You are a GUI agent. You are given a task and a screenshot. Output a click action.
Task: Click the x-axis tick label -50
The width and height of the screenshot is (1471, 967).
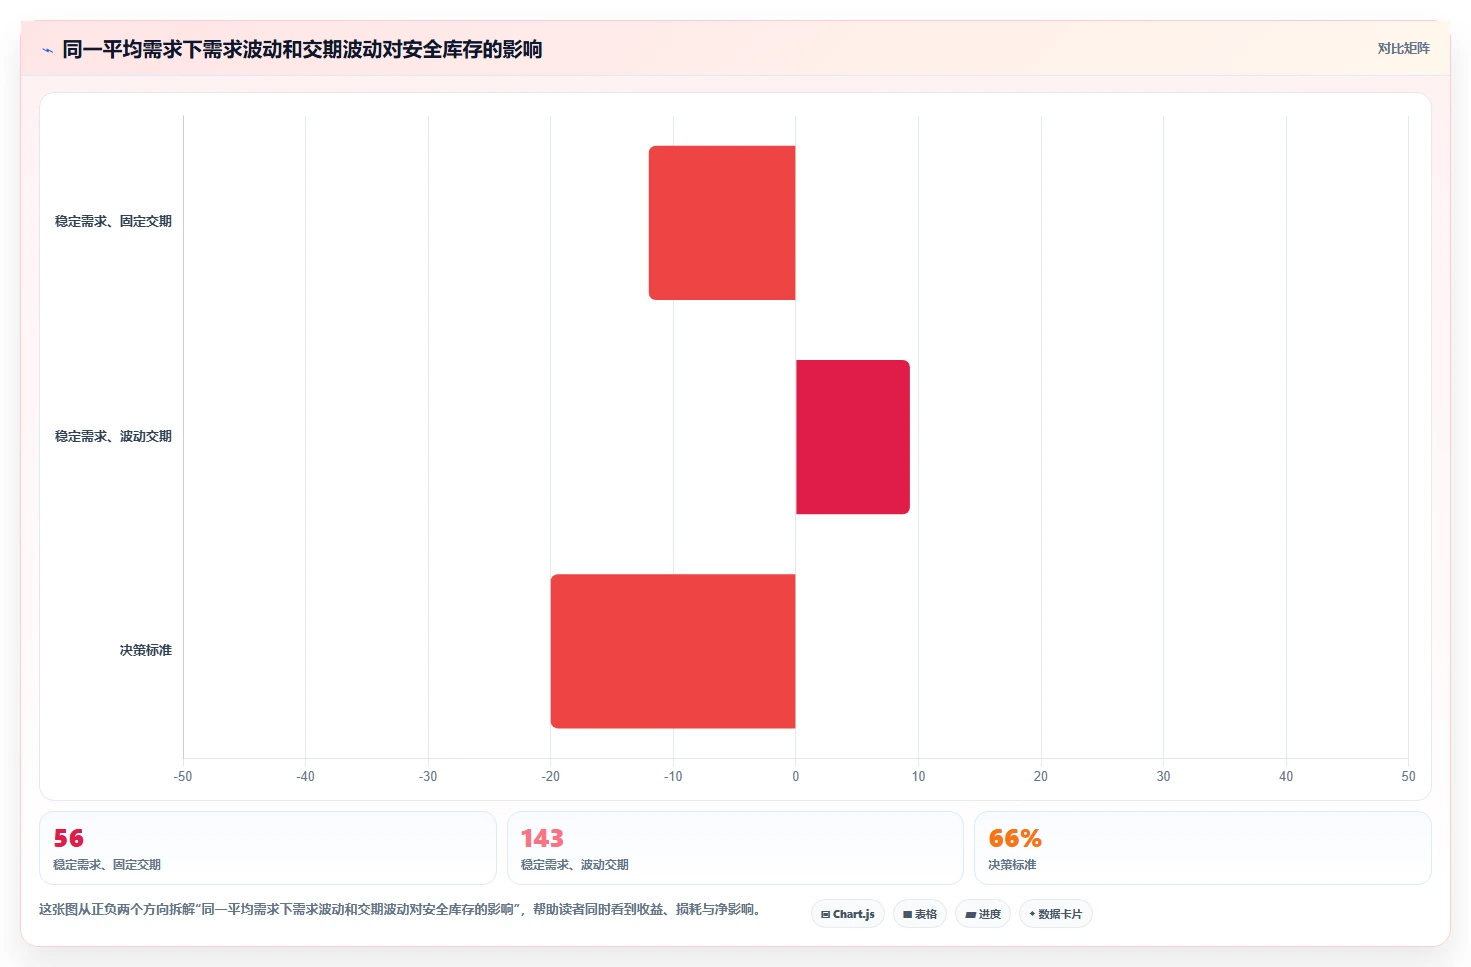[183, 776]
